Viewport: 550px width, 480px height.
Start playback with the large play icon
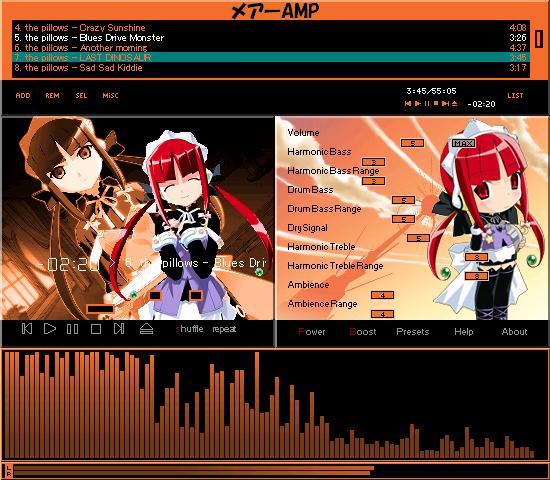point(50,329)
